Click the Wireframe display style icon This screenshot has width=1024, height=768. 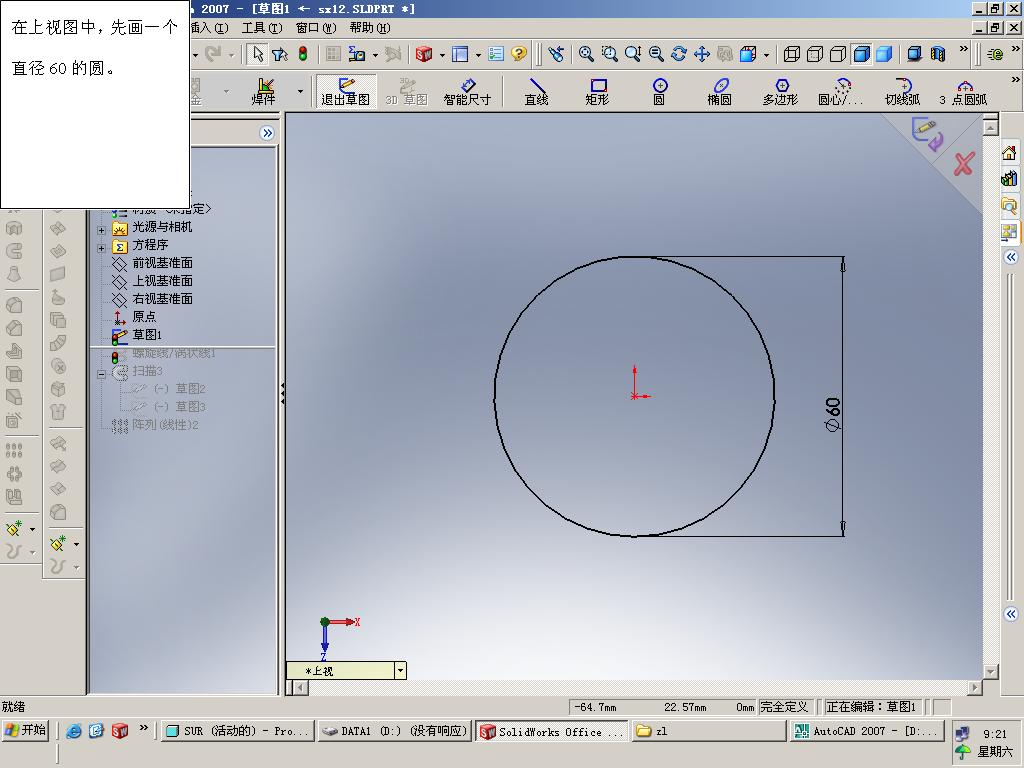[x=792, y=54]
